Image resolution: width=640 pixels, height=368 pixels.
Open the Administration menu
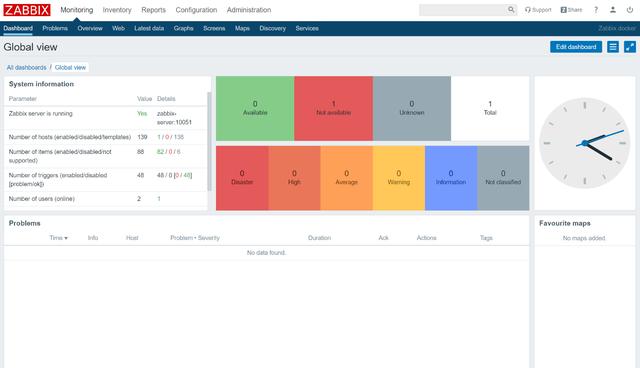[249, 10]
